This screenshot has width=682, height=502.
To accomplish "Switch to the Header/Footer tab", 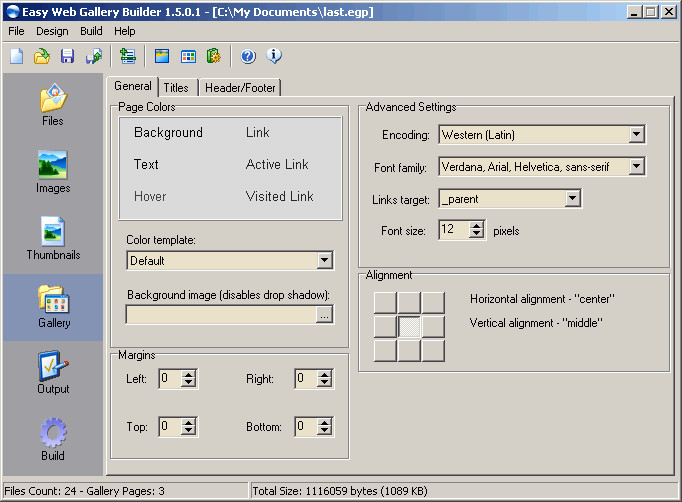I will point(240,88).
